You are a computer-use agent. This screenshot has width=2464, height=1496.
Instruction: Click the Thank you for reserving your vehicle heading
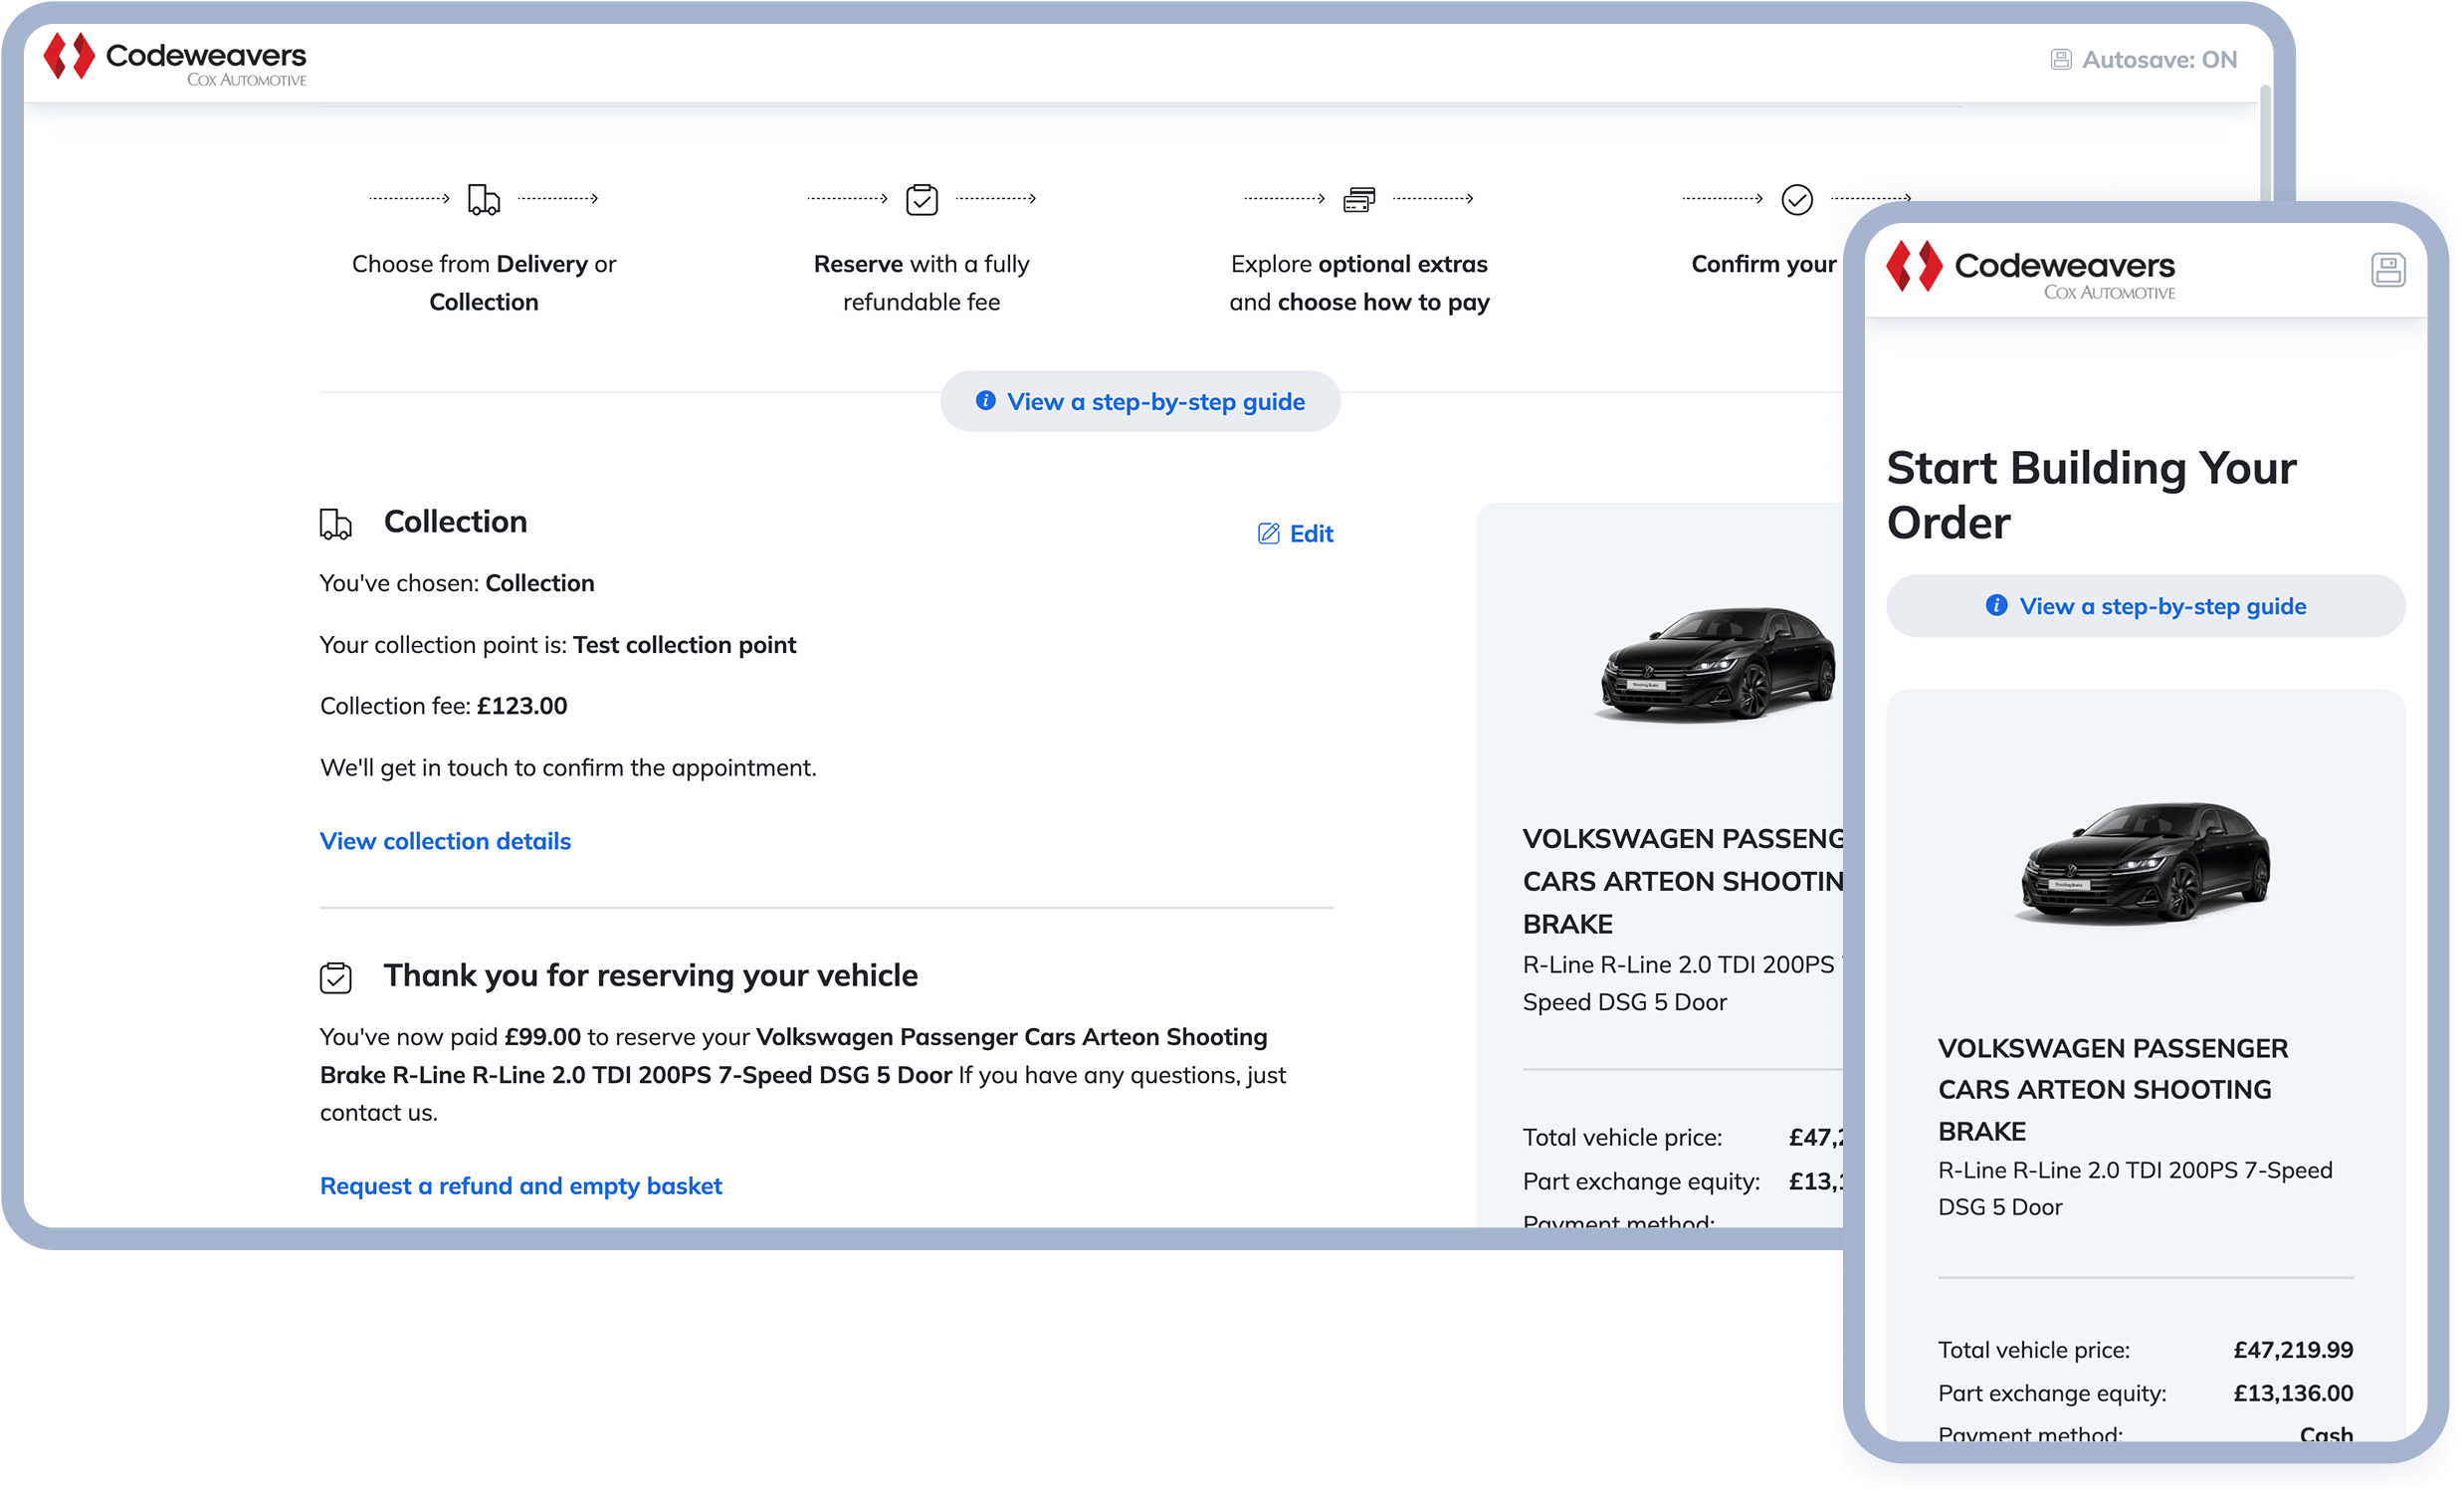(x=650, y=976)
